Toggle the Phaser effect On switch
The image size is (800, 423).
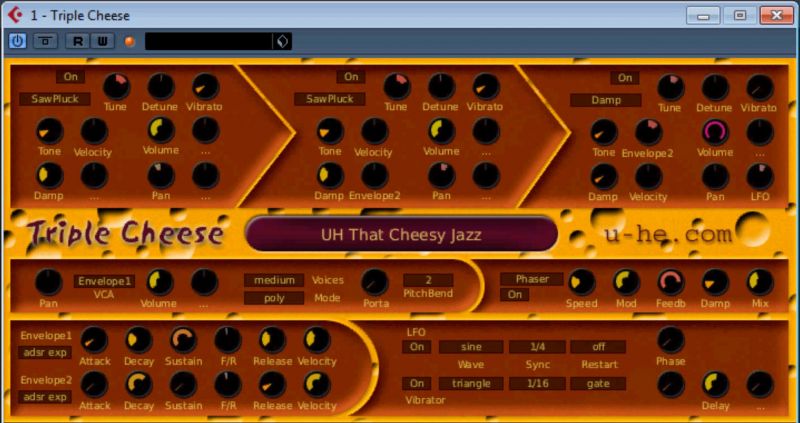pos(514,294)
